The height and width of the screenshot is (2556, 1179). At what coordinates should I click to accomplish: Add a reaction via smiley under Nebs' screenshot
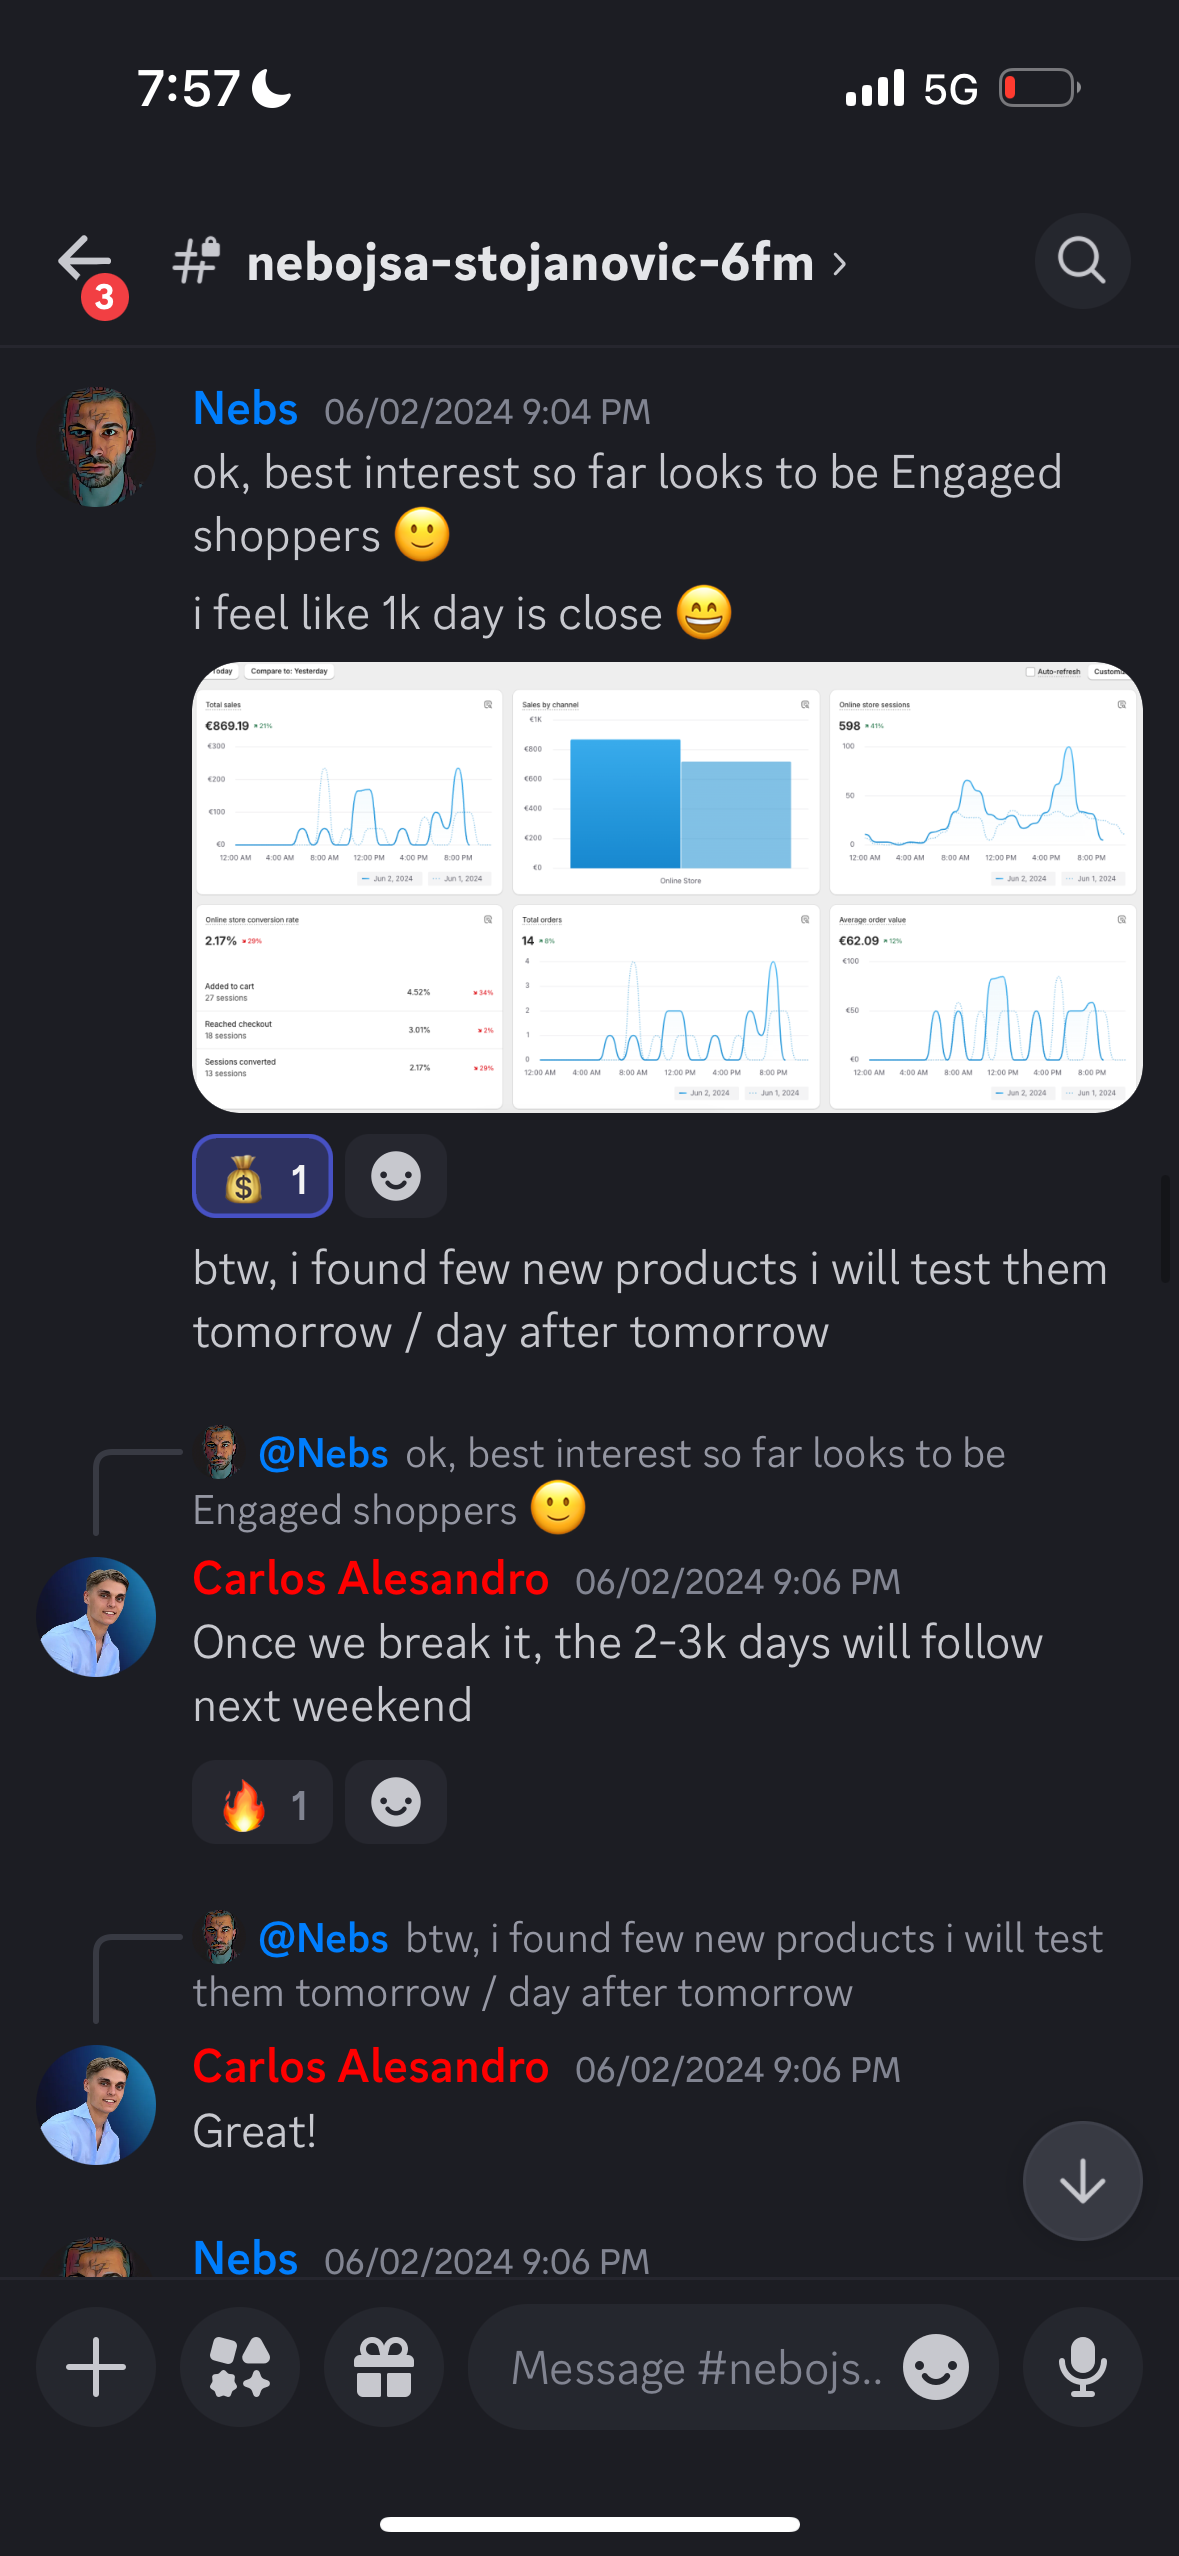point(395,1176)
